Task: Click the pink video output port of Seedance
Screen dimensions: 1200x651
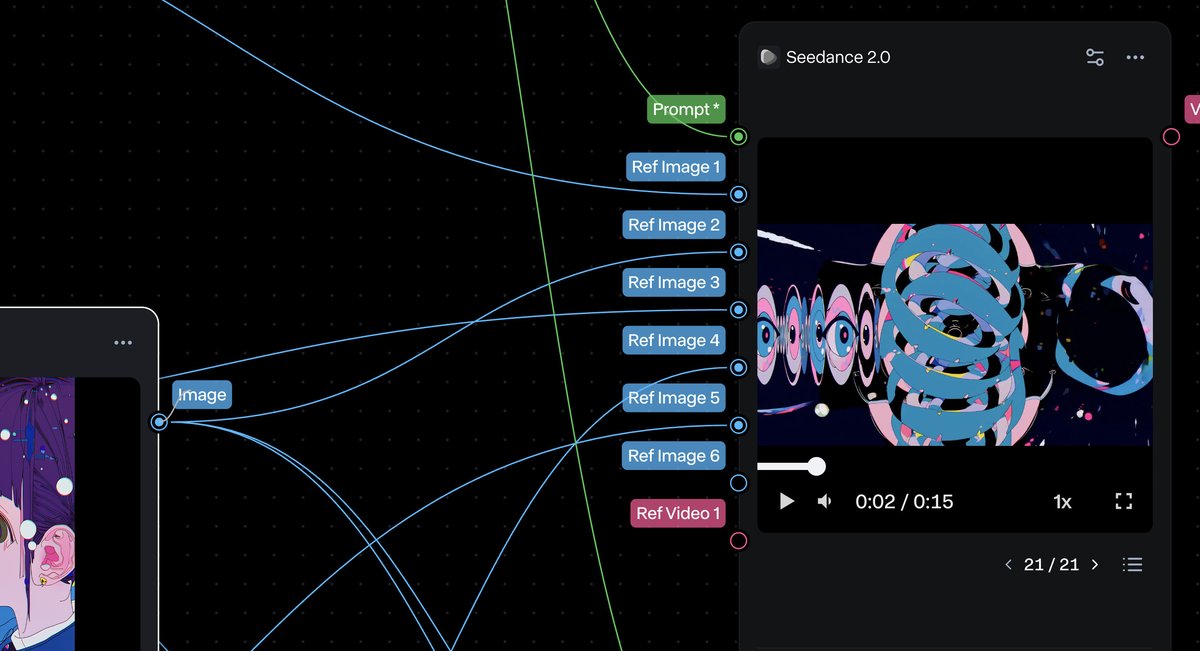Action: (1171, 136)
